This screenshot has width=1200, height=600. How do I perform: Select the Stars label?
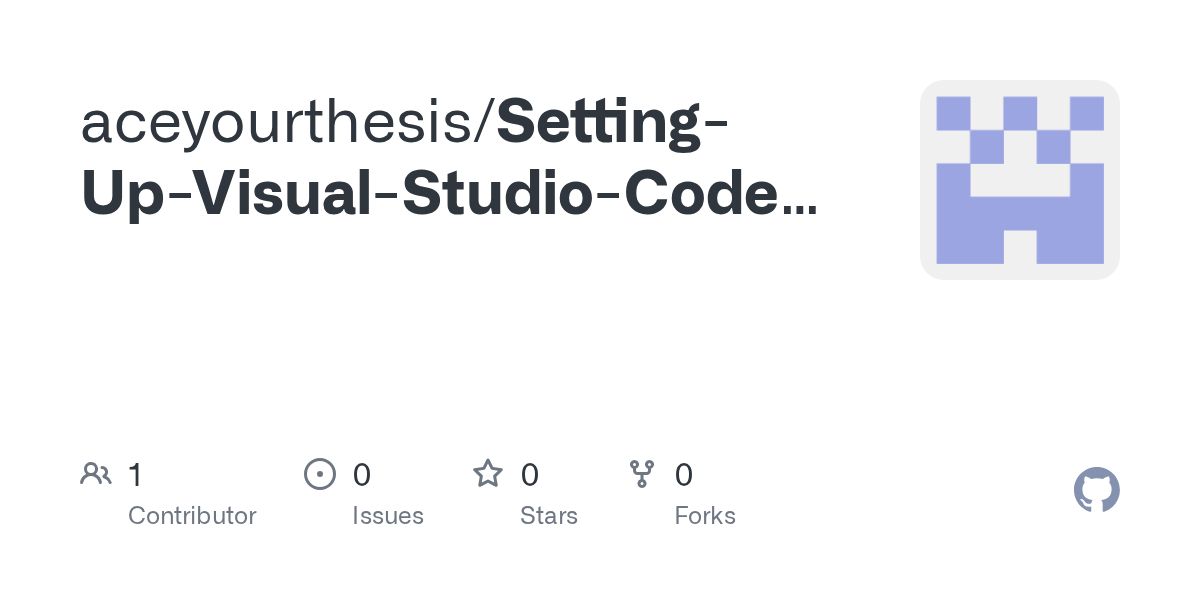[x=548, y=516]
